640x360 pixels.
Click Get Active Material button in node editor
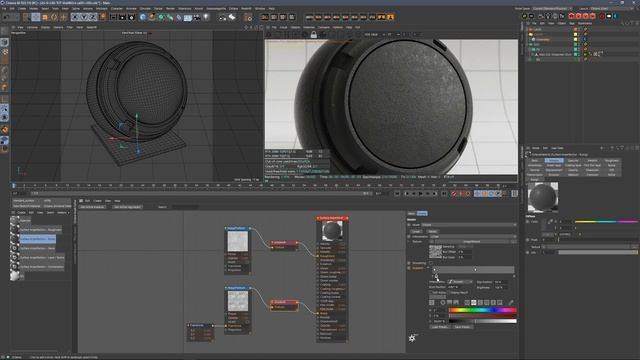coord(92,207)
